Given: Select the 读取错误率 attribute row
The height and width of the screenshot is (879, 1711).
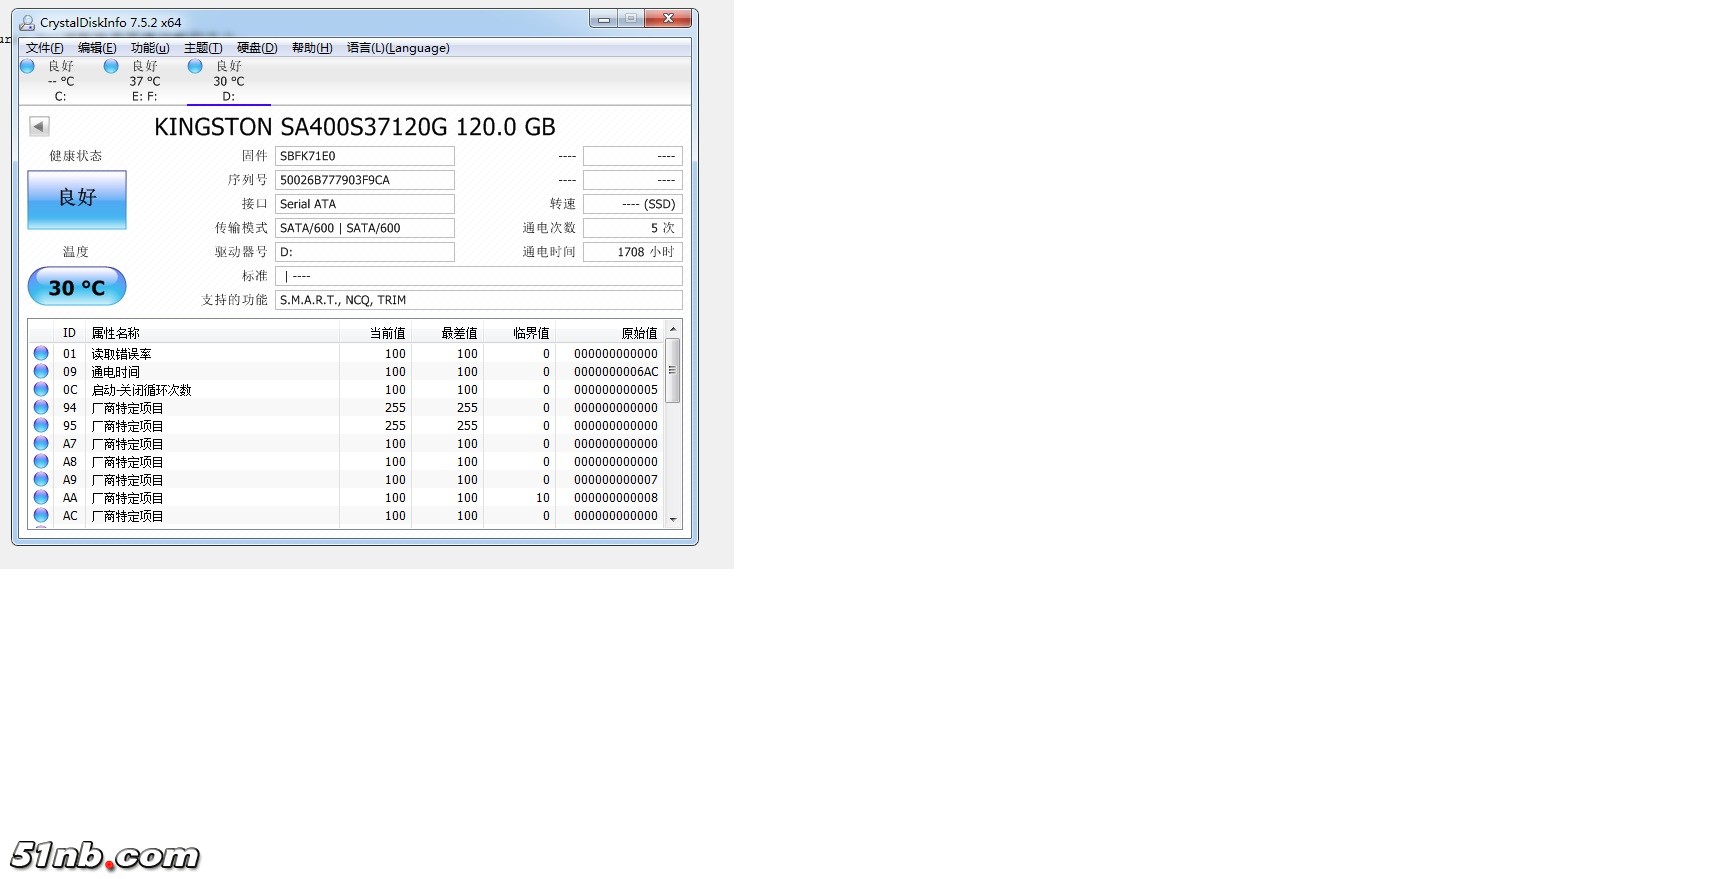Looking at the screenshot, I should pos(346,353).
